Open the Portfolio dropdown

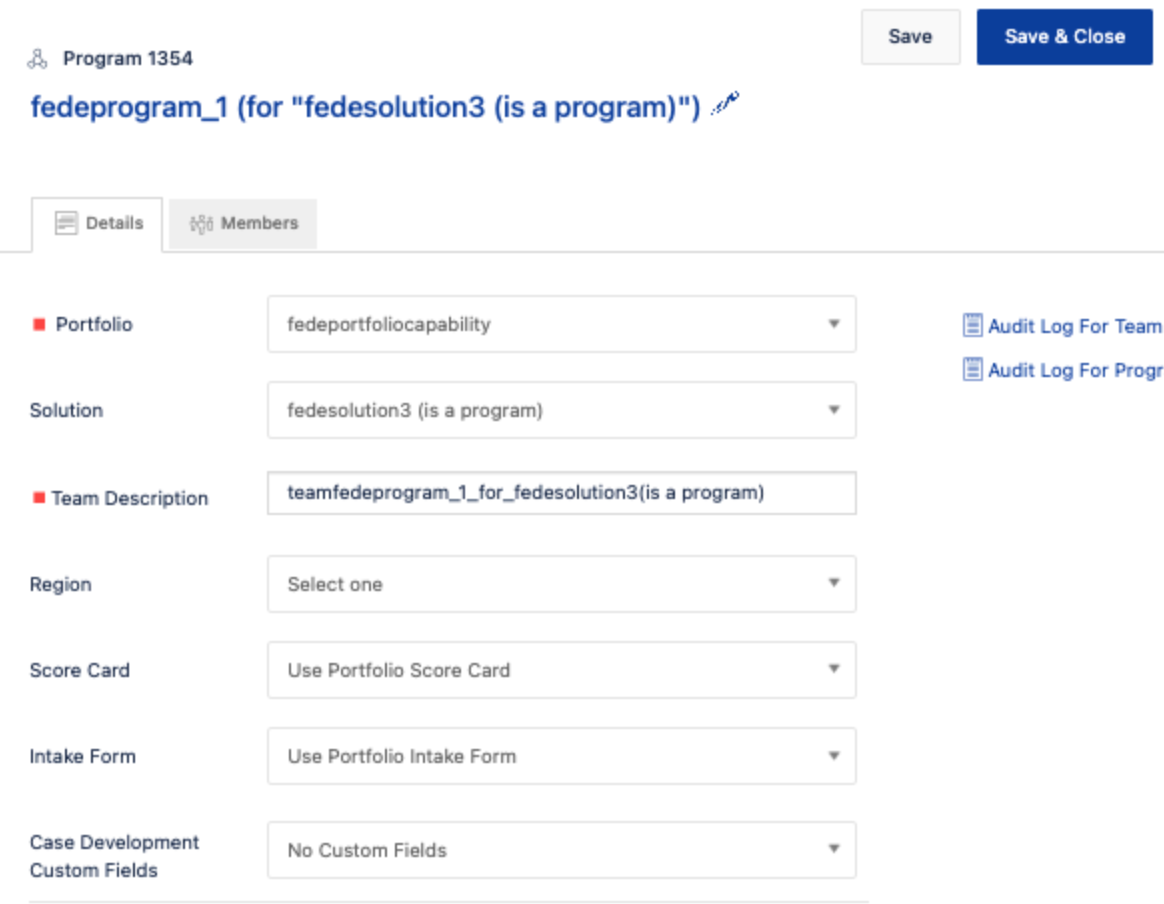561,324
